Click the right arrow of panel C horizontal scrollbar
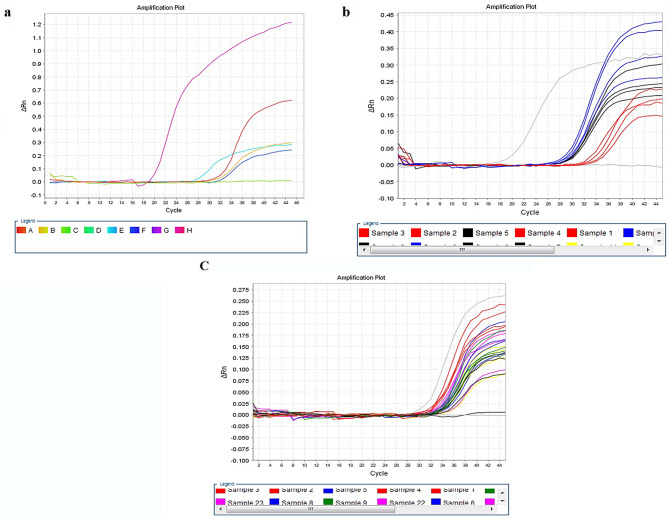This screenshot has height=519, width=669. (492, 509)
